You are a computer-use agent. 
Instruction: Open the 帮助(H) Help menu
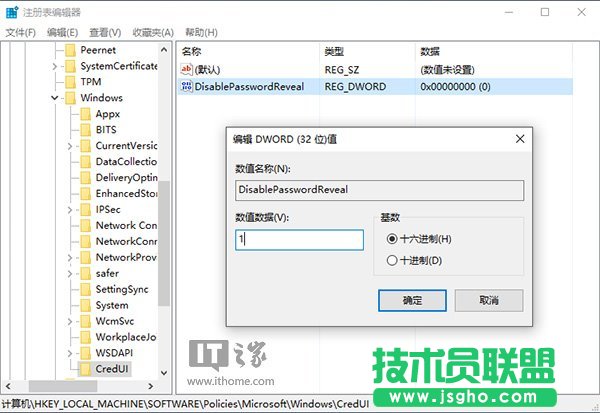point(201,33)
